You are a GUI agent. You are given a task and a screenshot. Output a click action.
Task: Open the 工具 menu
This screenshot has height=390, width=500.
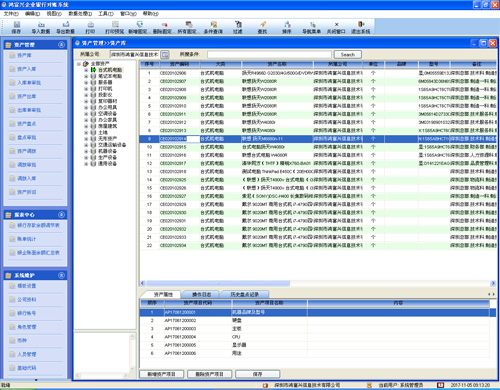pyautogui.click(x=106, y=14)
